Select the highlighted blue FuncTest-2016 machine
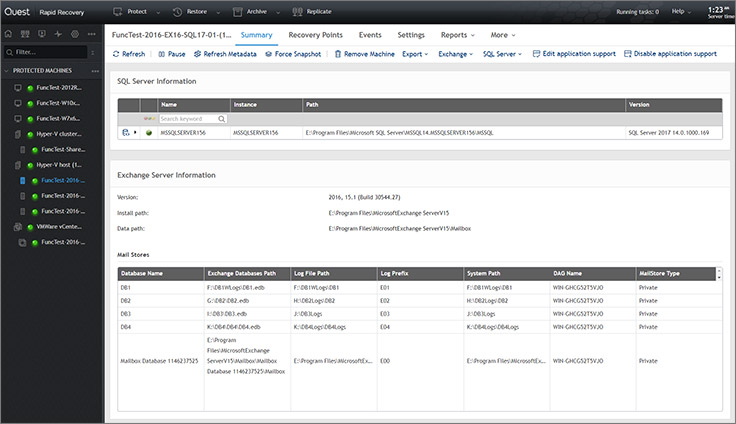Viewport: 736px width, 424px height. [63, 181]
